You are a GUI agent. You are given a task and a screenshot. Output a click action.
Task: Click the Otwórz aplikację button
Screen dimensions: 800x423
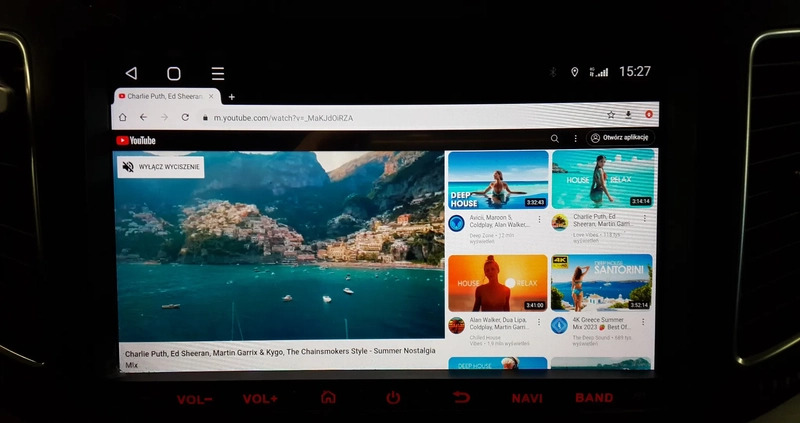point(620,138)
